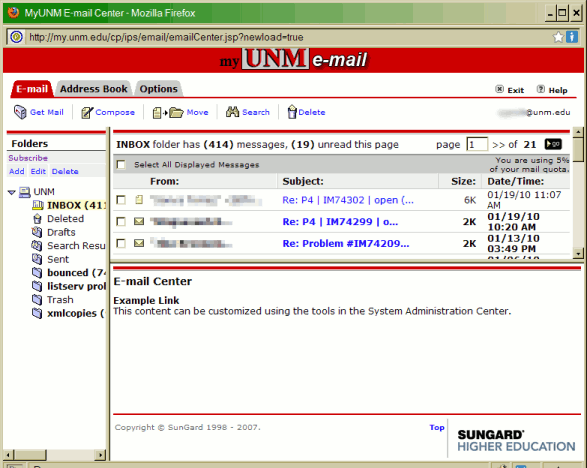
Task: Click the Sent folder icon
Action: point(37,259)
